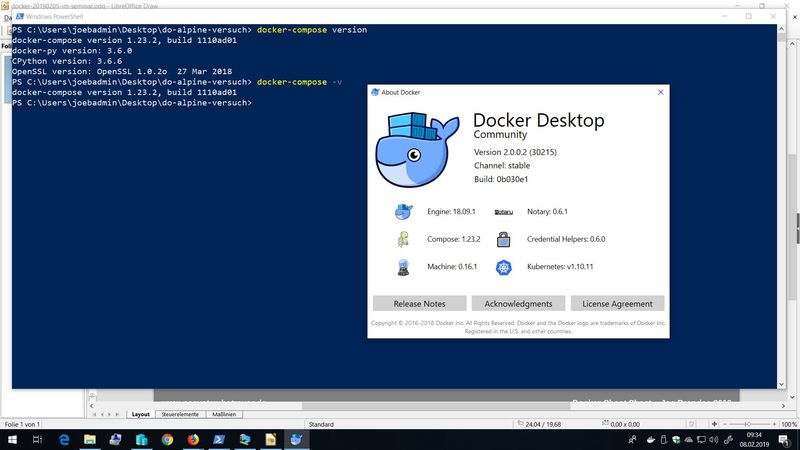Image resolution: width=800 pixels, height=450 pixels.
Task: Click the Docker Machine icon
Action: coord(403,267)
